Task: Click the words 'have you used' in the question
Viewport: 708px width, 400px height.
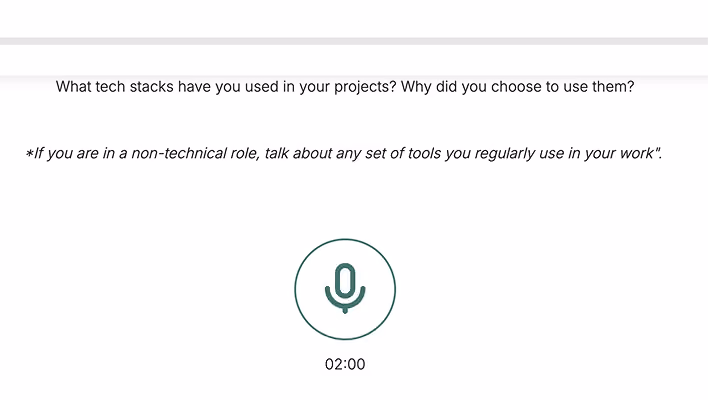Action: click(228, 86)
